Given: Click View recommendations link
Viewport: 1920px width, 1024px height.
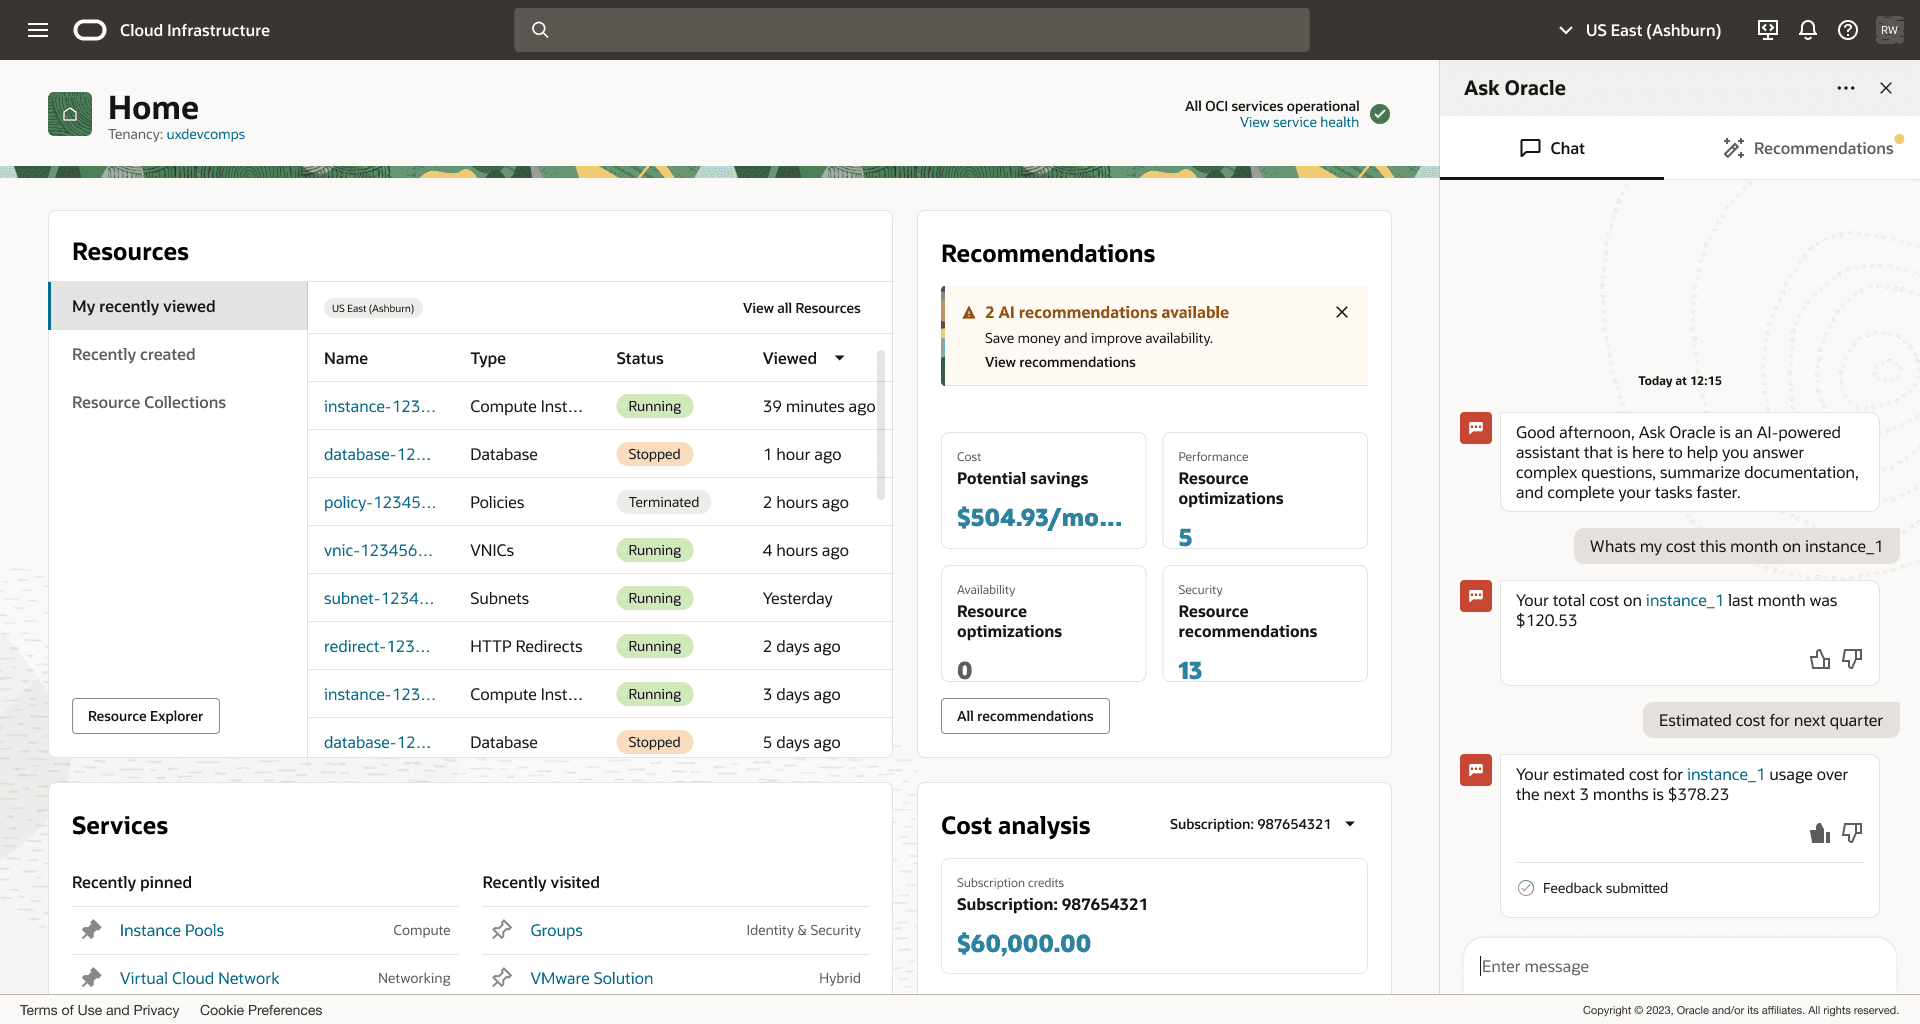Looking at the screenshot, I should (x=1060, y=362).
